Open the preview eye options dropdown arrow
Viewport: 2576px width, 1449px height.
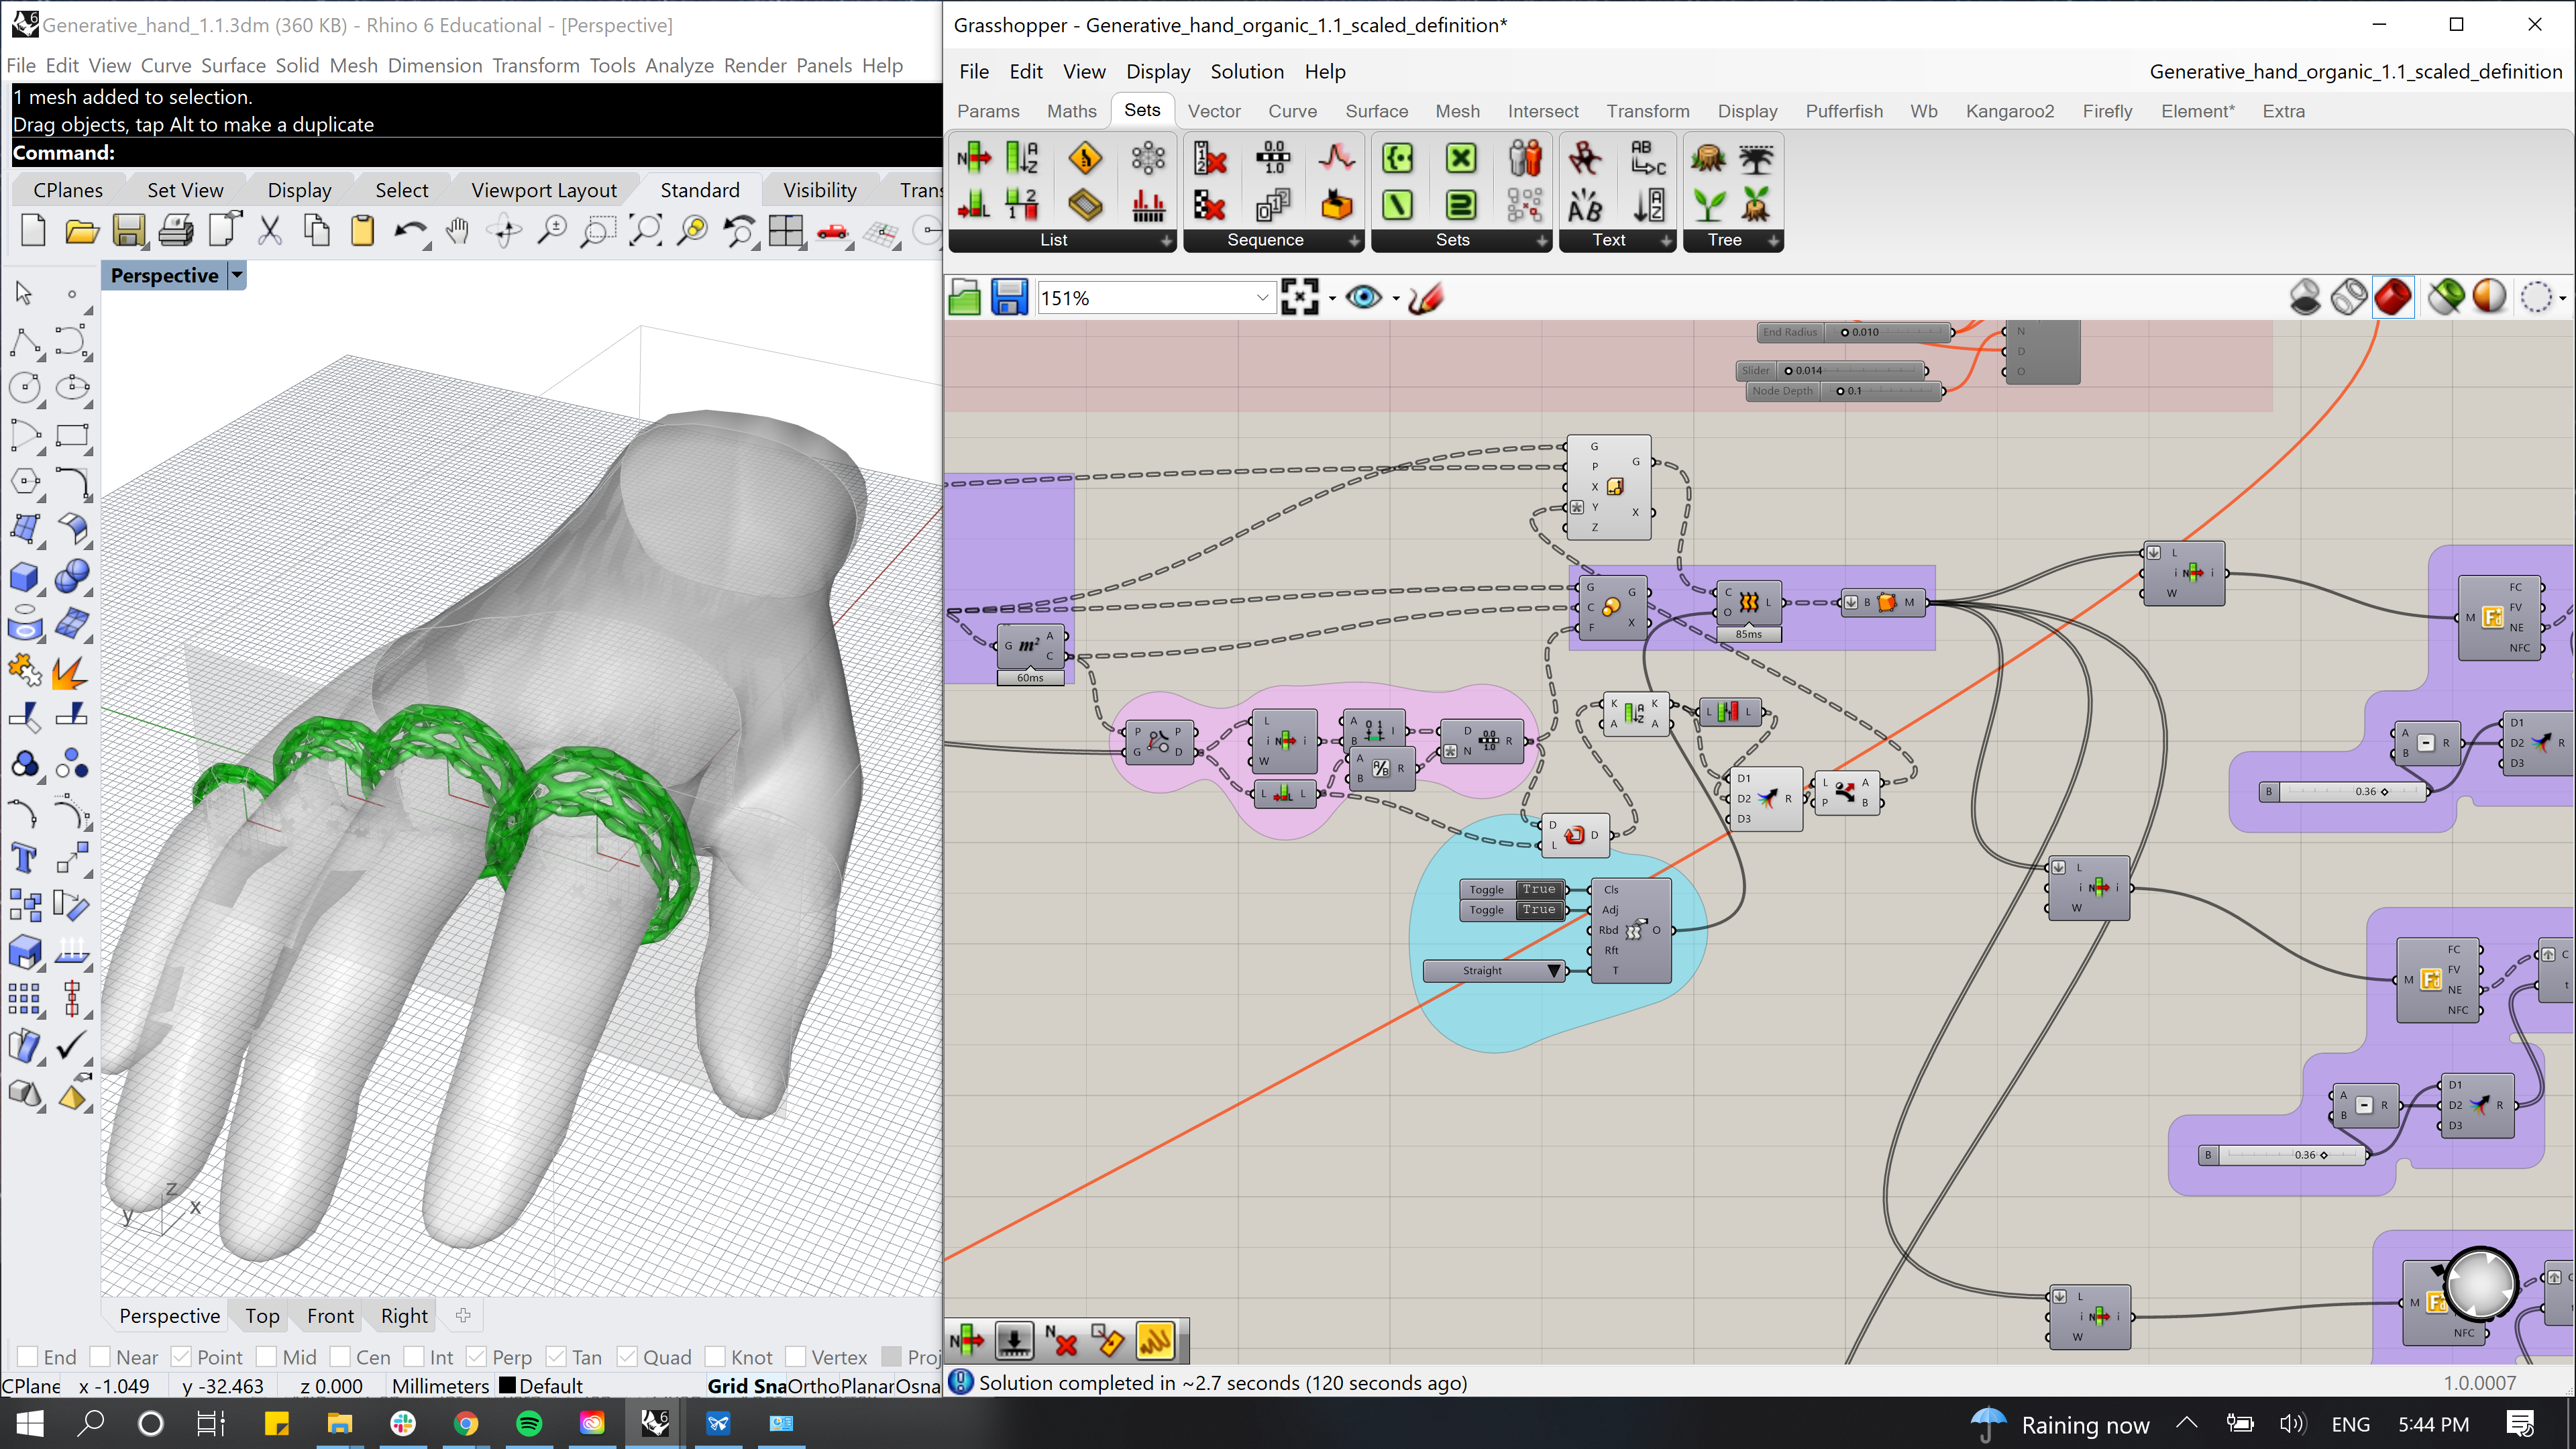tap(1395, 298)
